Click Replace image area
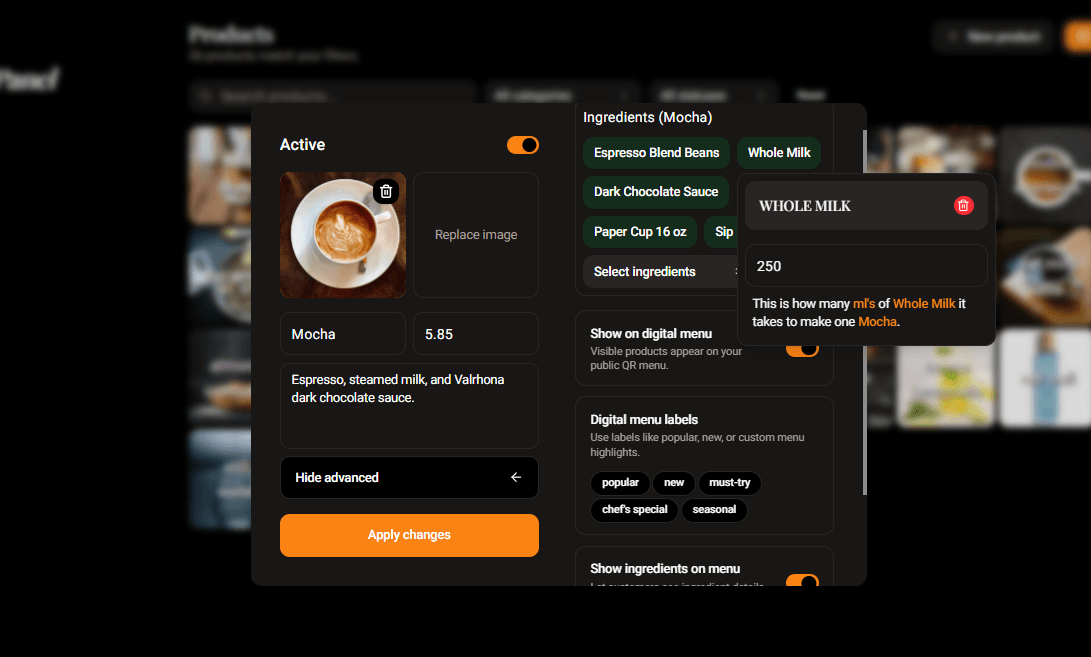 [476, 235]
